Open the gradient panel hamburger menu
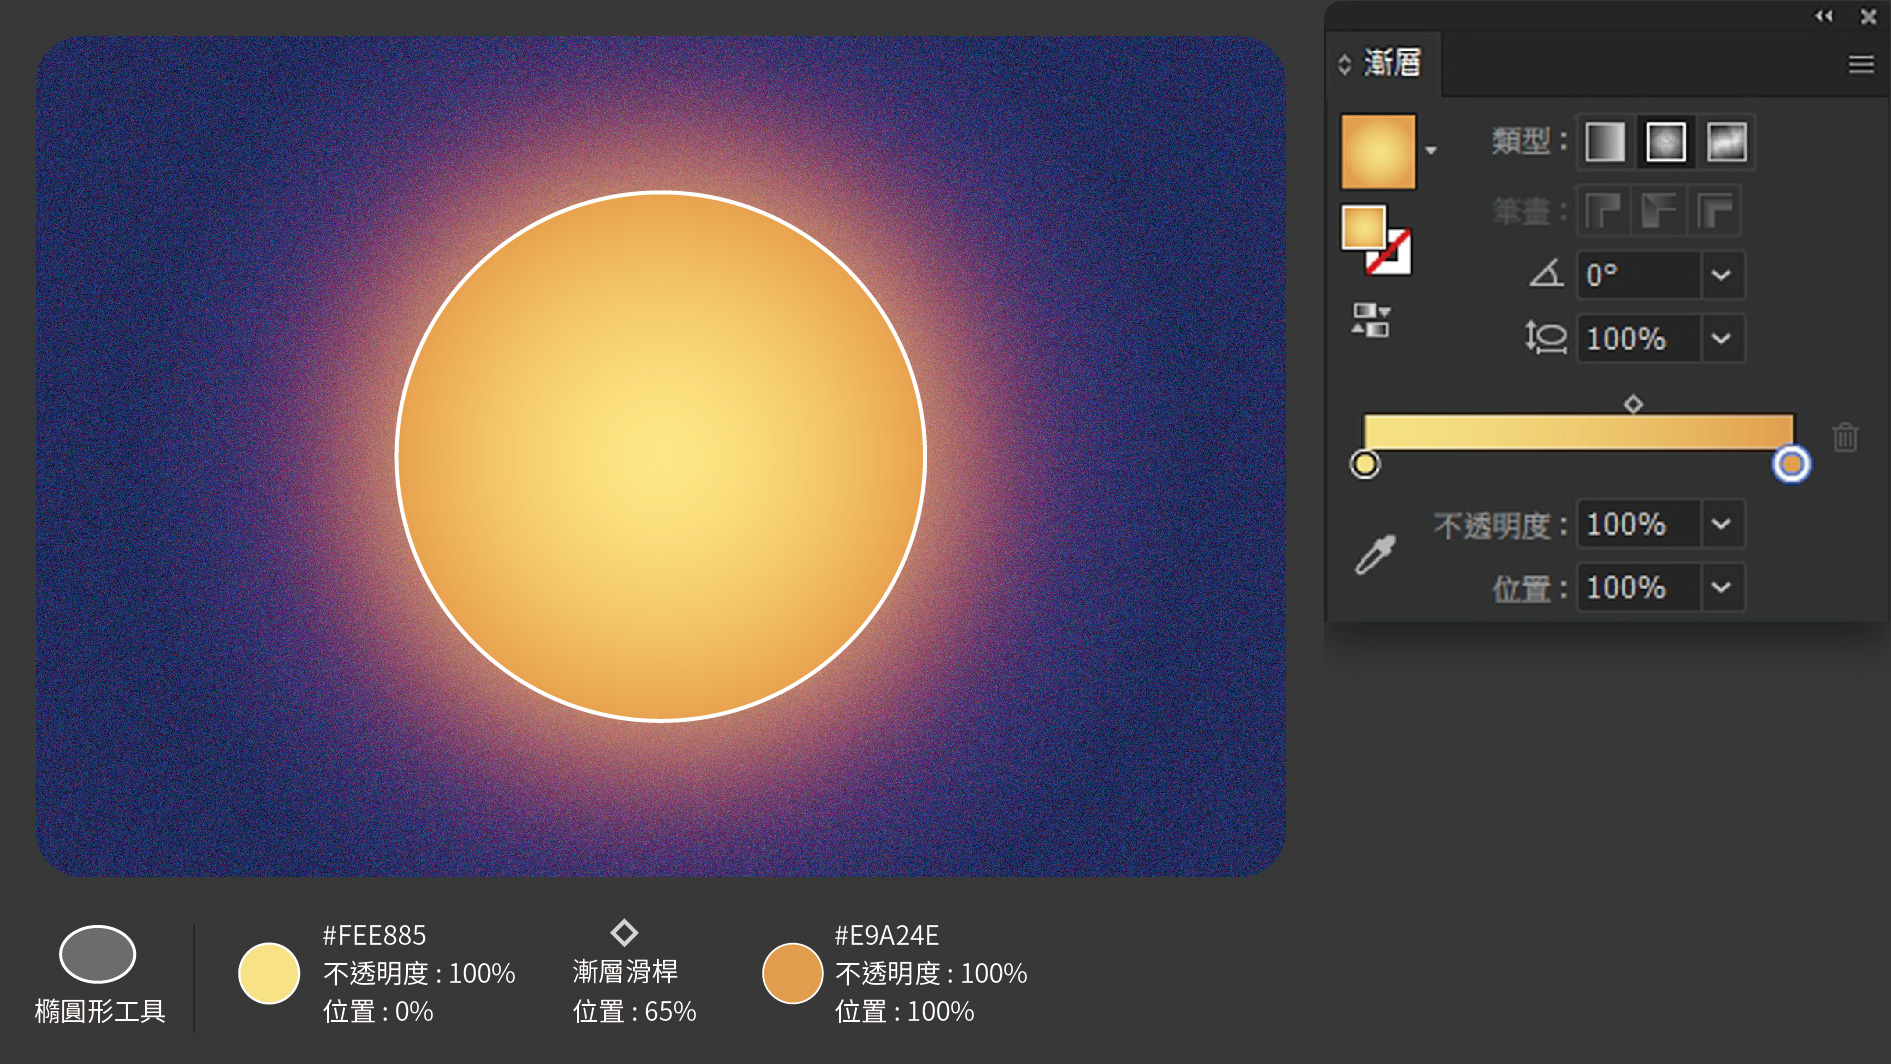Screen dimensions: 1891x1064 click(x=1860, y=64)
